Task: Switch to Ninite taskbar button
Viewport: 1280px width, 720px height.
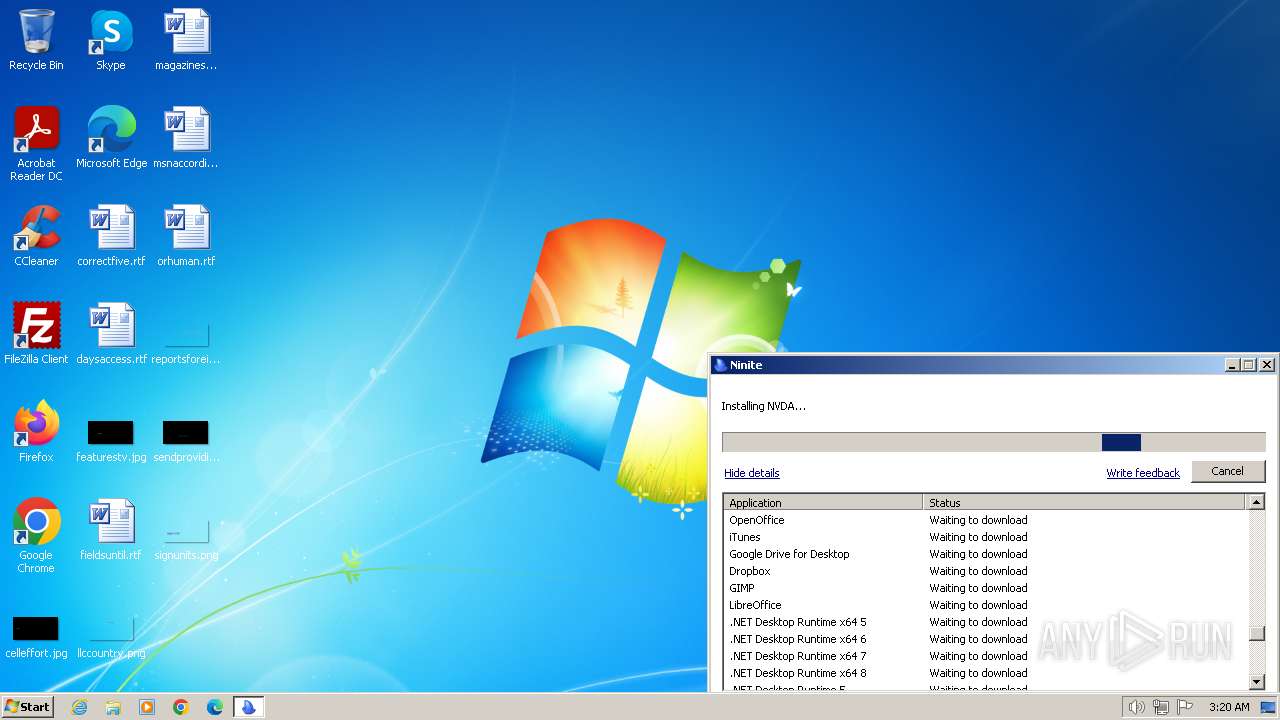Action: coord(248,707)
